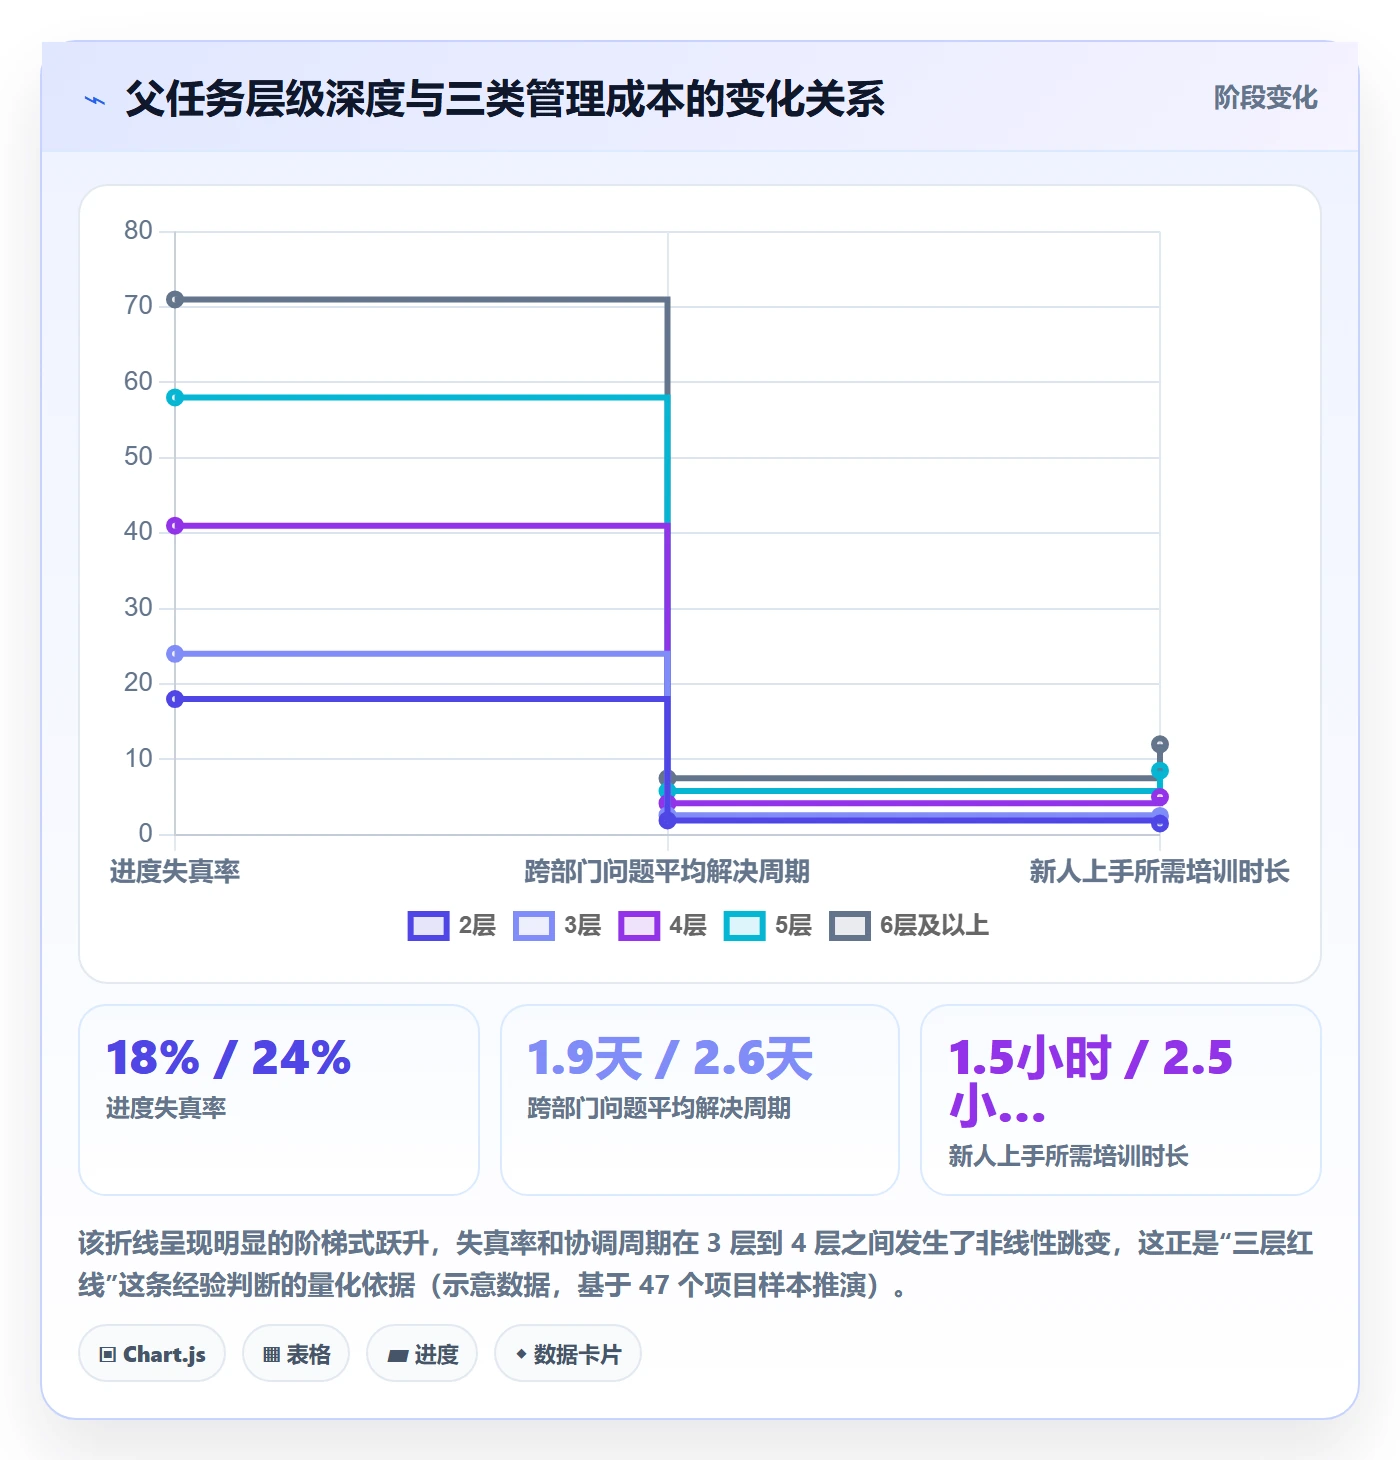Open the 1.5小时 / 2.5小... data card

pyautogui.click(x=1121, y=1100)
